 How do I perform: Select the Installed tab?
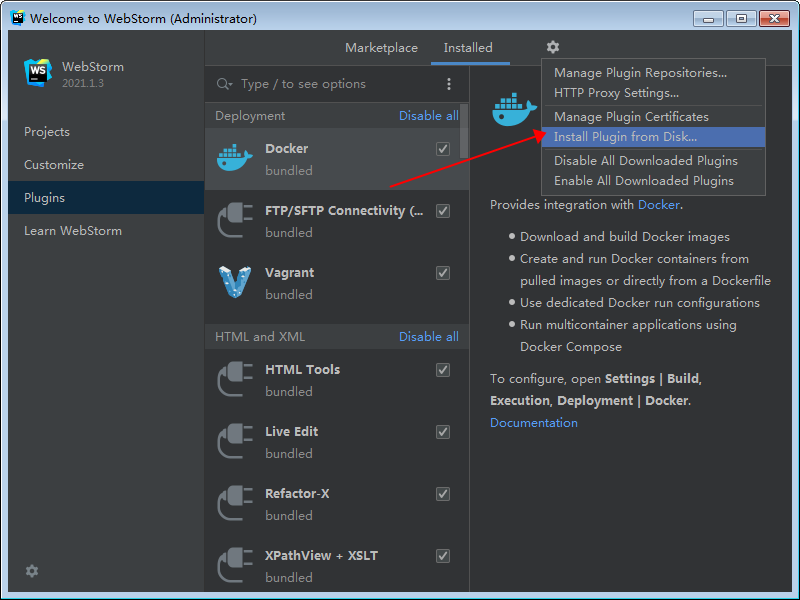(468, 48)
